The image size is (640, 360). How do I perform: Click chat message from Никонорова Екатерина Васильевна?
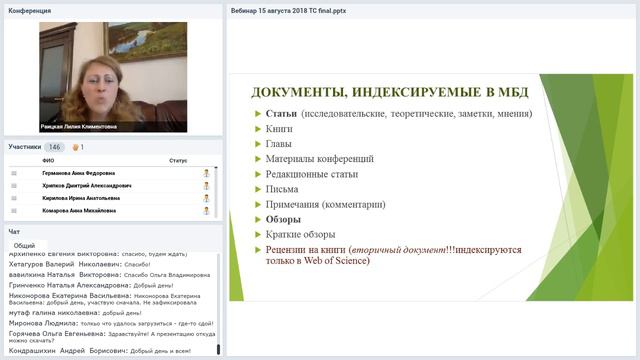[x=104, y=299]
